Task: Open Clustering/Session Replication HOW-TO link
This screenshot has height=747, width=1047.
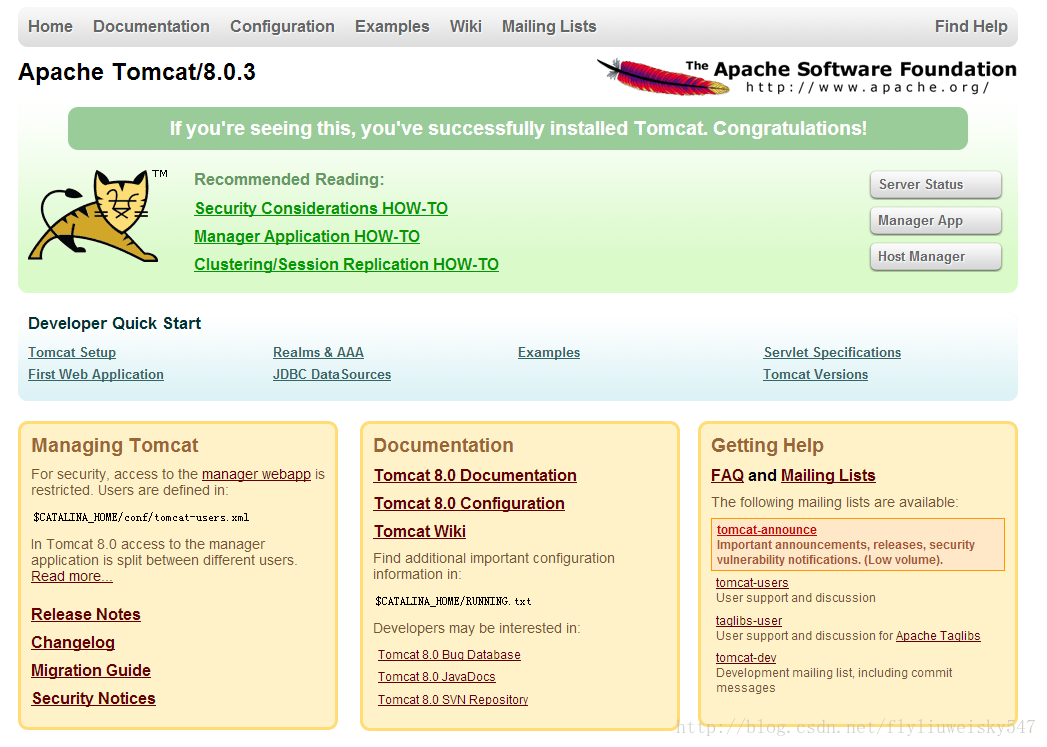Action: (346, 264)
